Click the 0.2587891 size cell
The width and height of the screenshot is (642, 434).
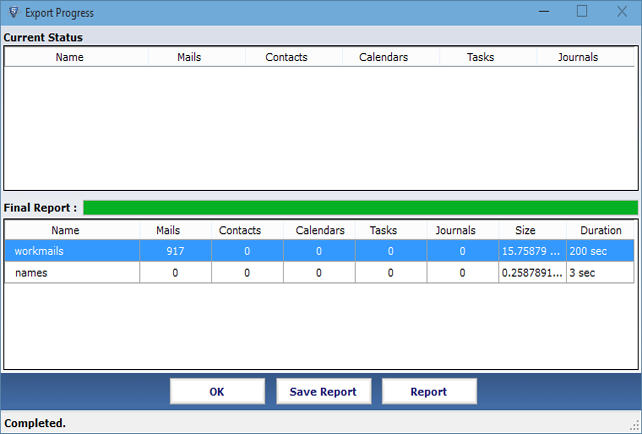[x=532, y=272]
